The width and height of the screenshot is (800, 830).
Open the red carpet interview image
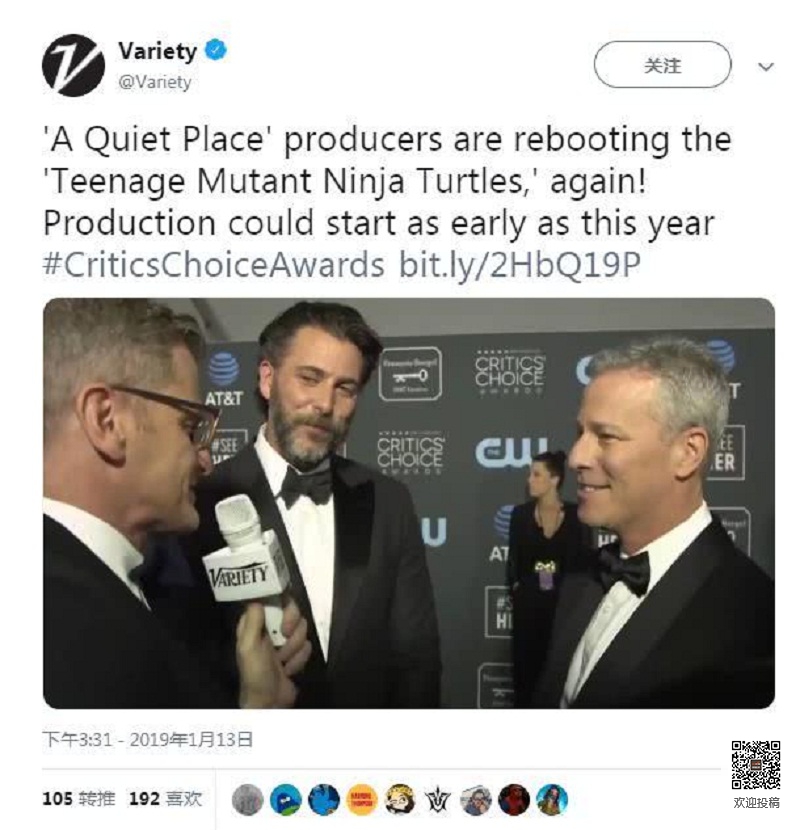(408, 503)
